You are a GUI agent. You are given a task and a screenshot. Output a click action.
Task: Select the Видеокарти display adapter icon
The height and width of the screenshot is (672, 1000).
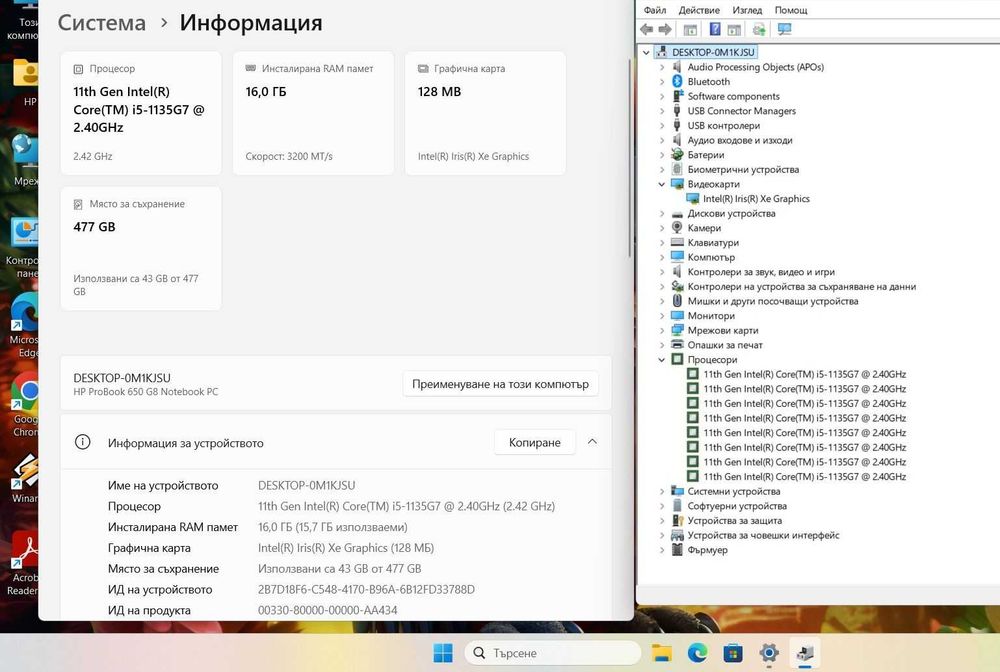(677, 184)
